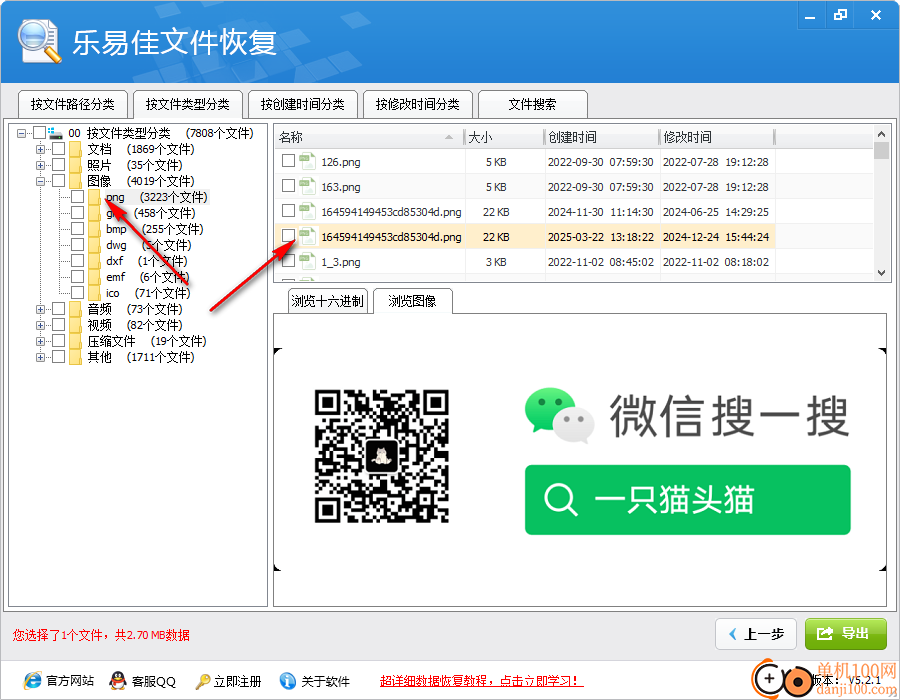Click the 文档 folder icon
The height and width of the screenshot is (700, 900).
75,149
